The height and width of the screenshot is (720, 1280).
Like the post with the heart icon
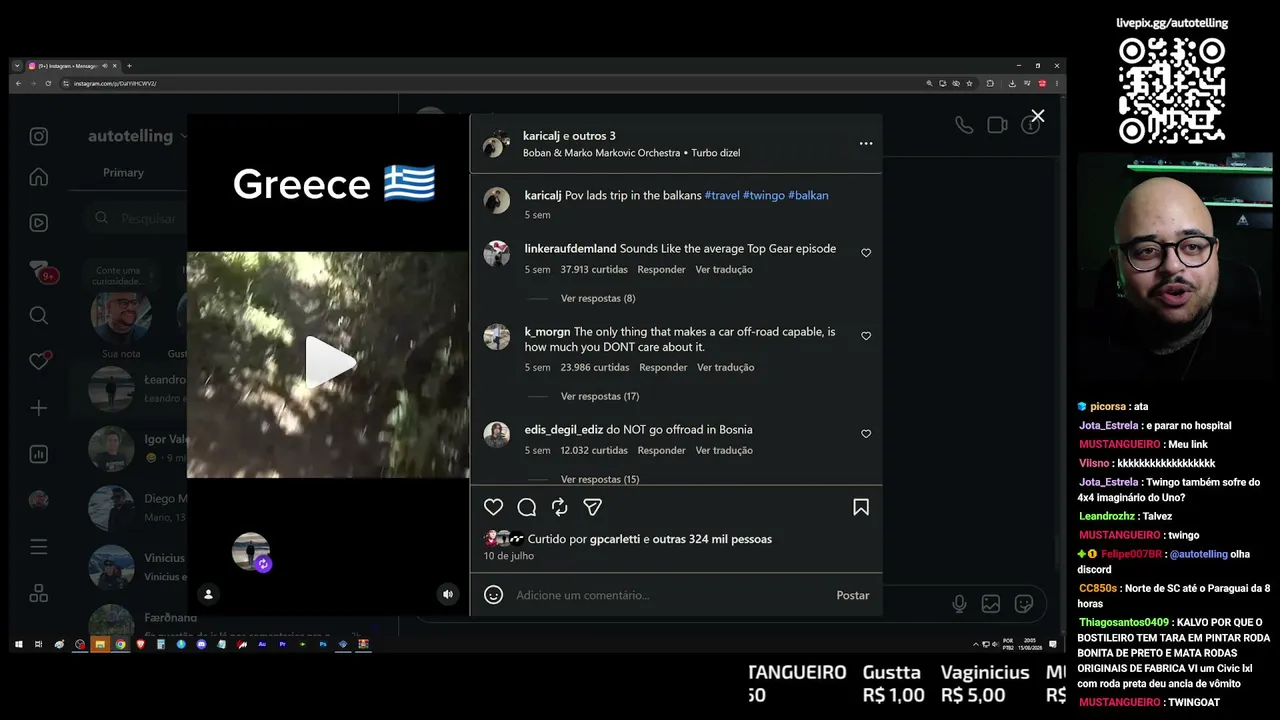494,507
